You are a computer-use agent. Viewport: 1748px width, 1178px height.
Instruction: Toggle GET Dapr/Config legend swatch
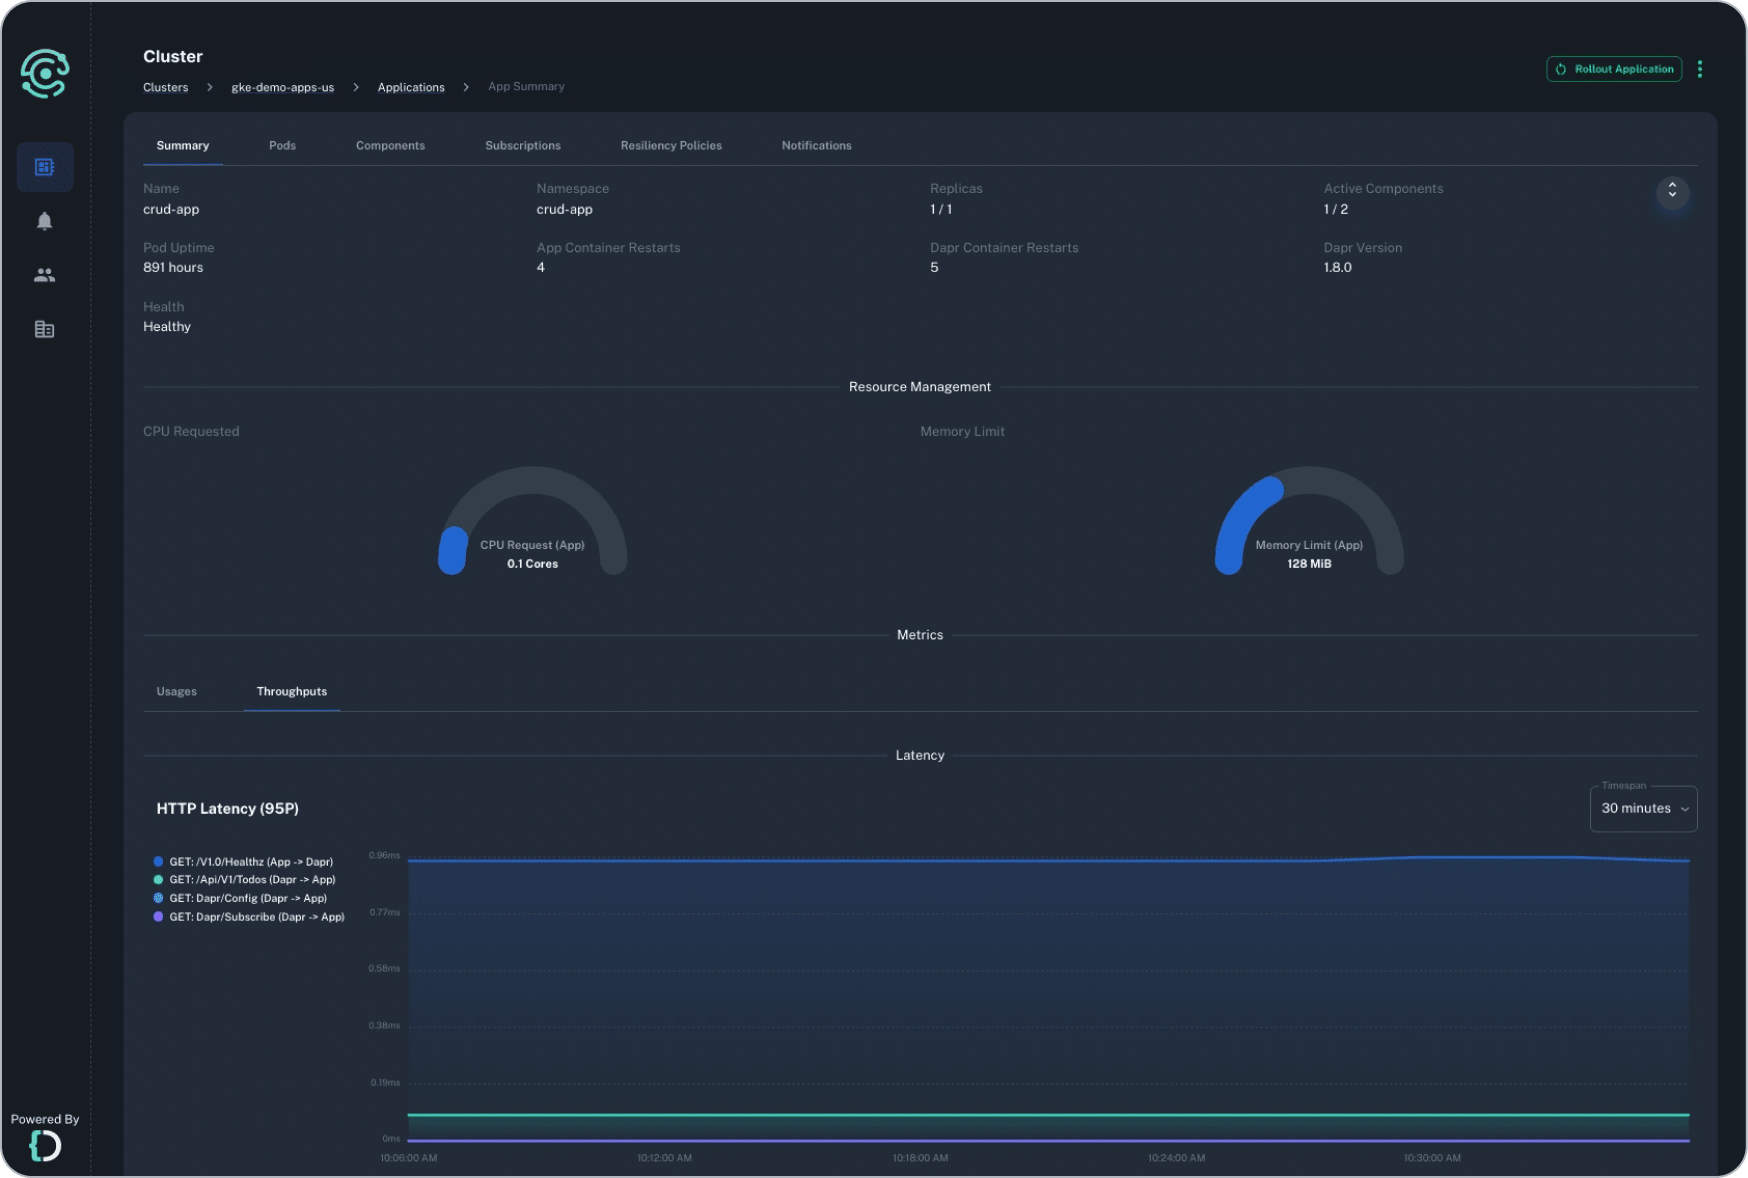click(x=158, y=898)
